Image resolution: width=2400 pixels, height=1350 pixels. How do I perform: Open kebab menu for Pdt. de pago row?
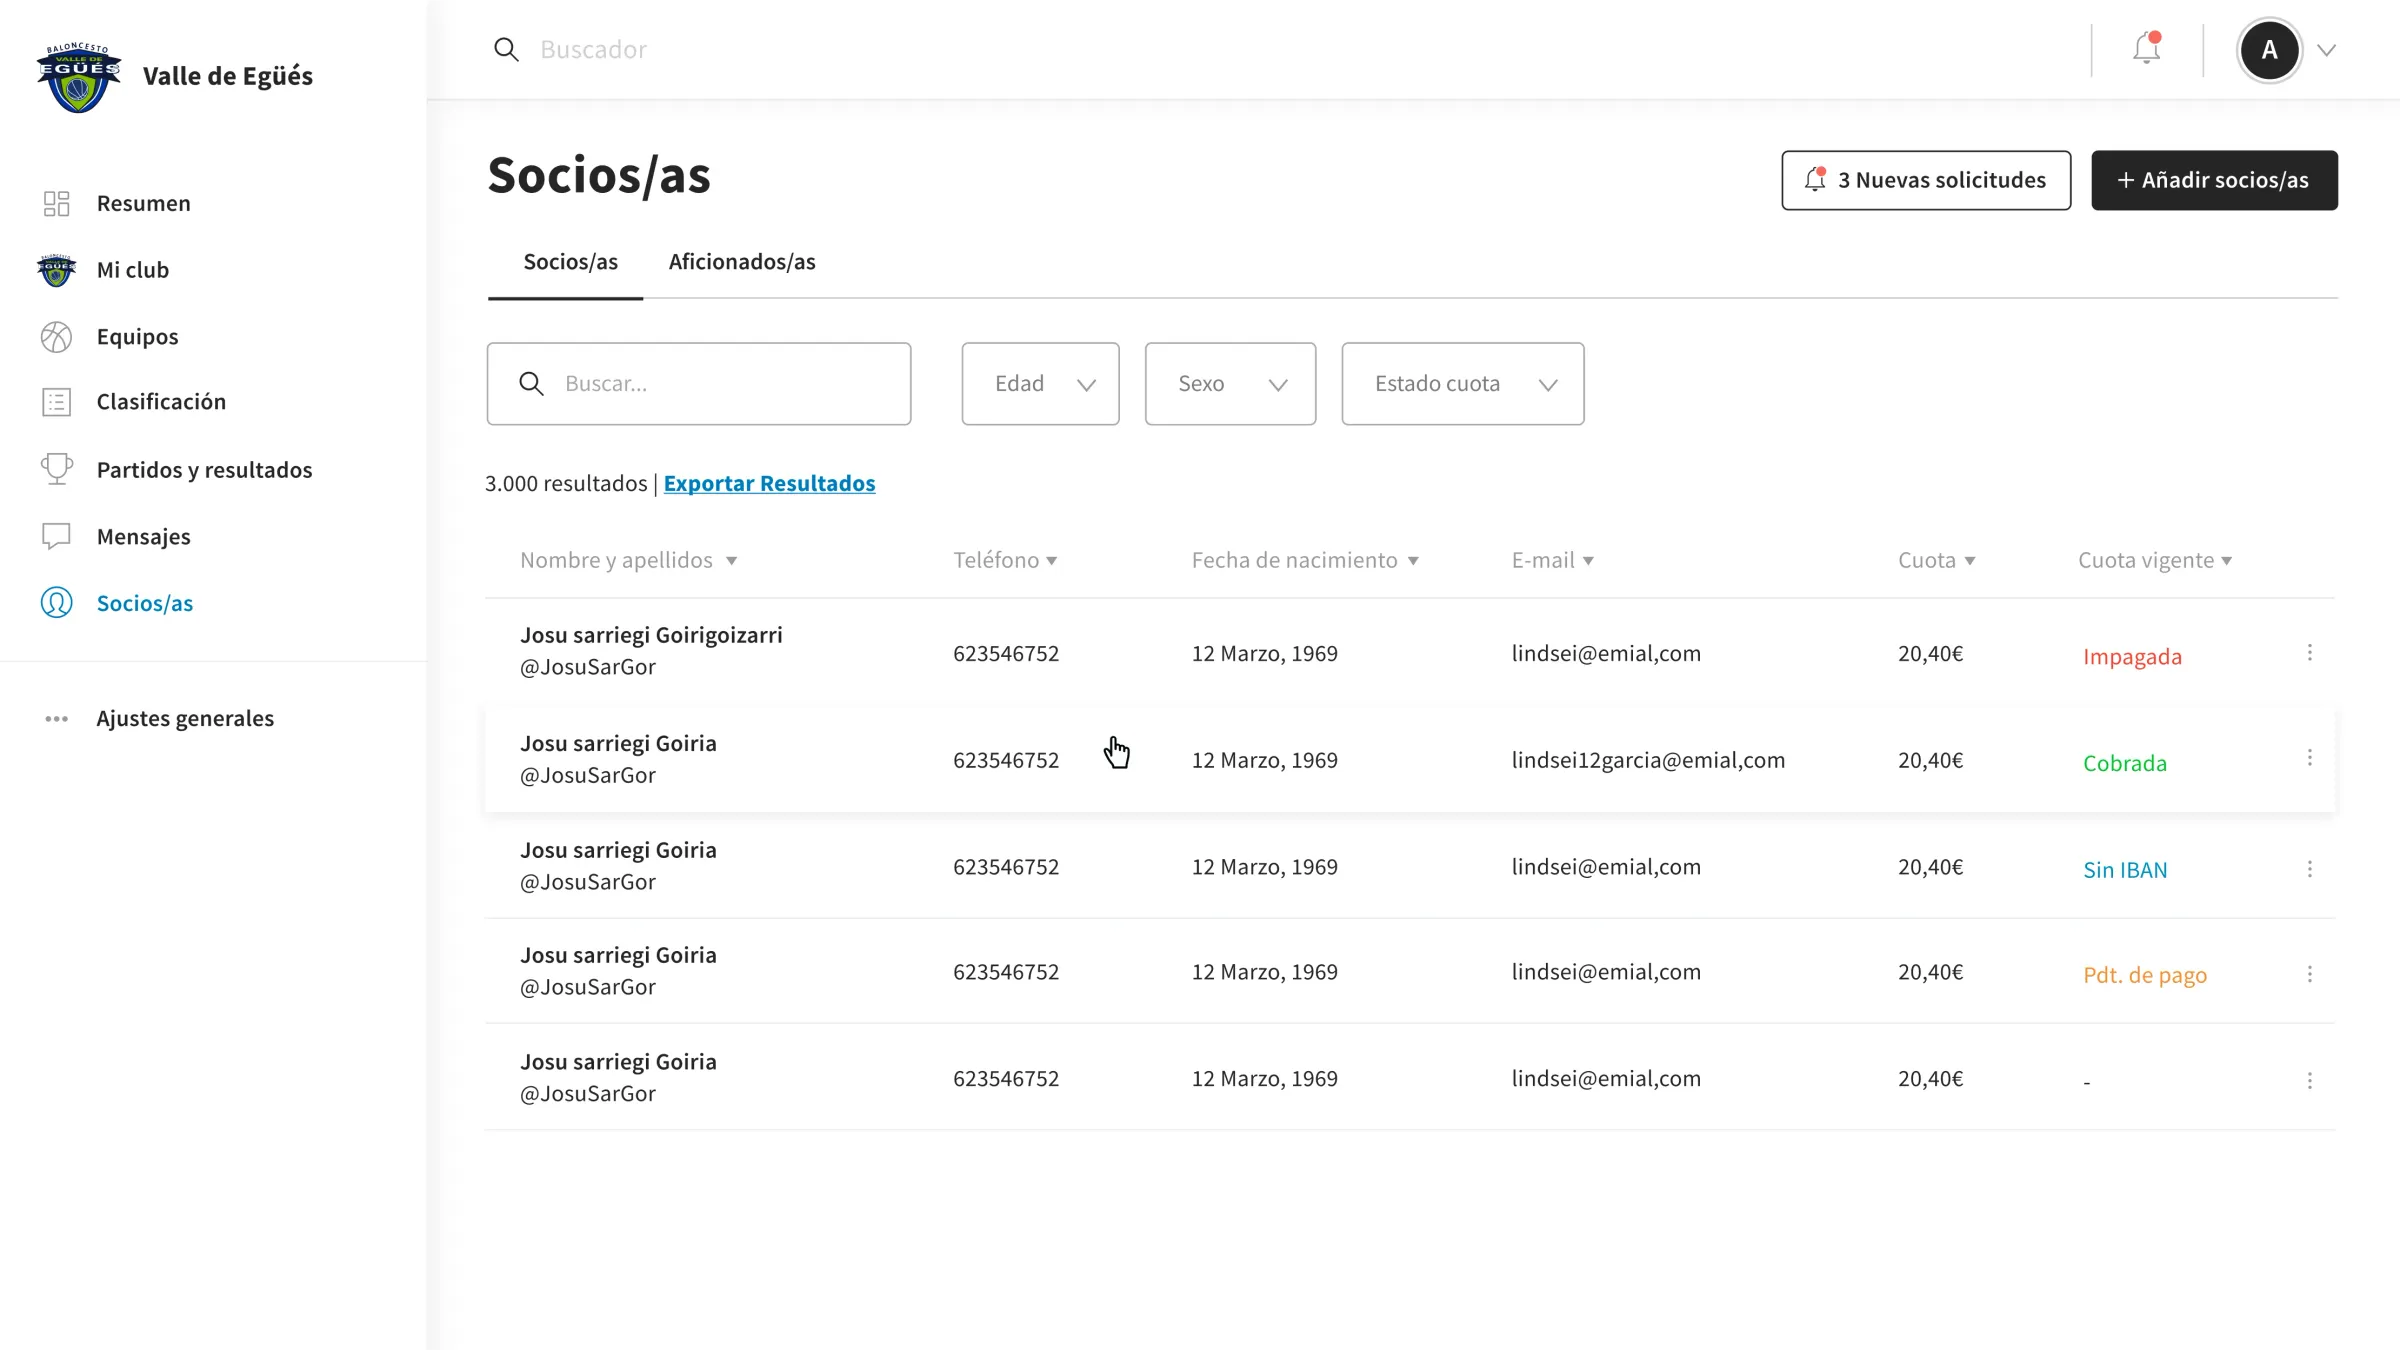(2309, 974)
